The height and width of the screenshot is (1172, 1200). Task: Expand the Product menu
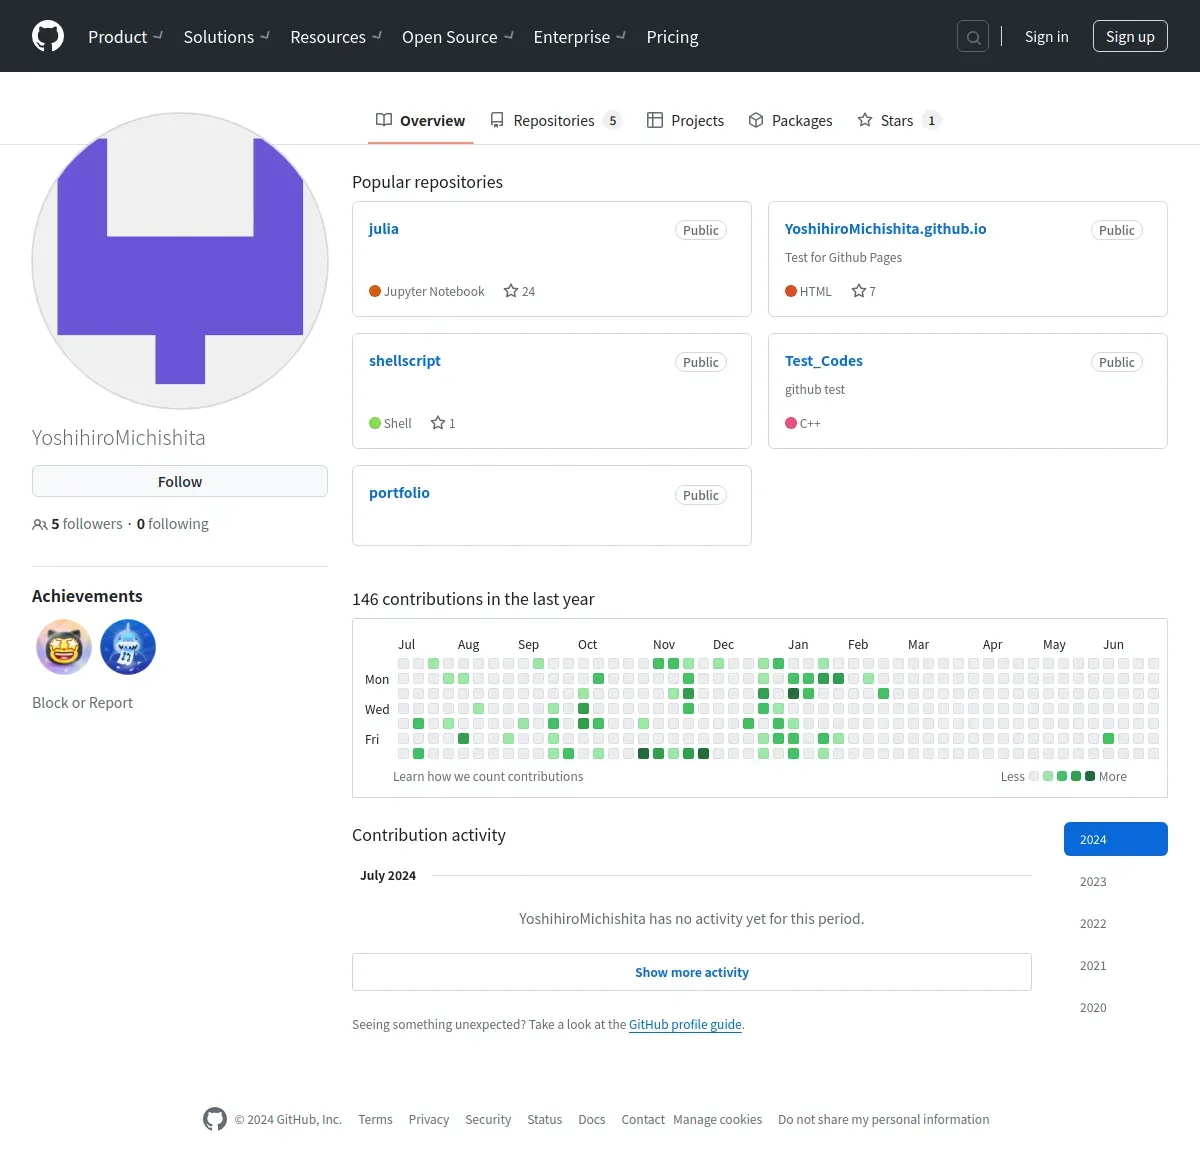click(x=125, y=36)
